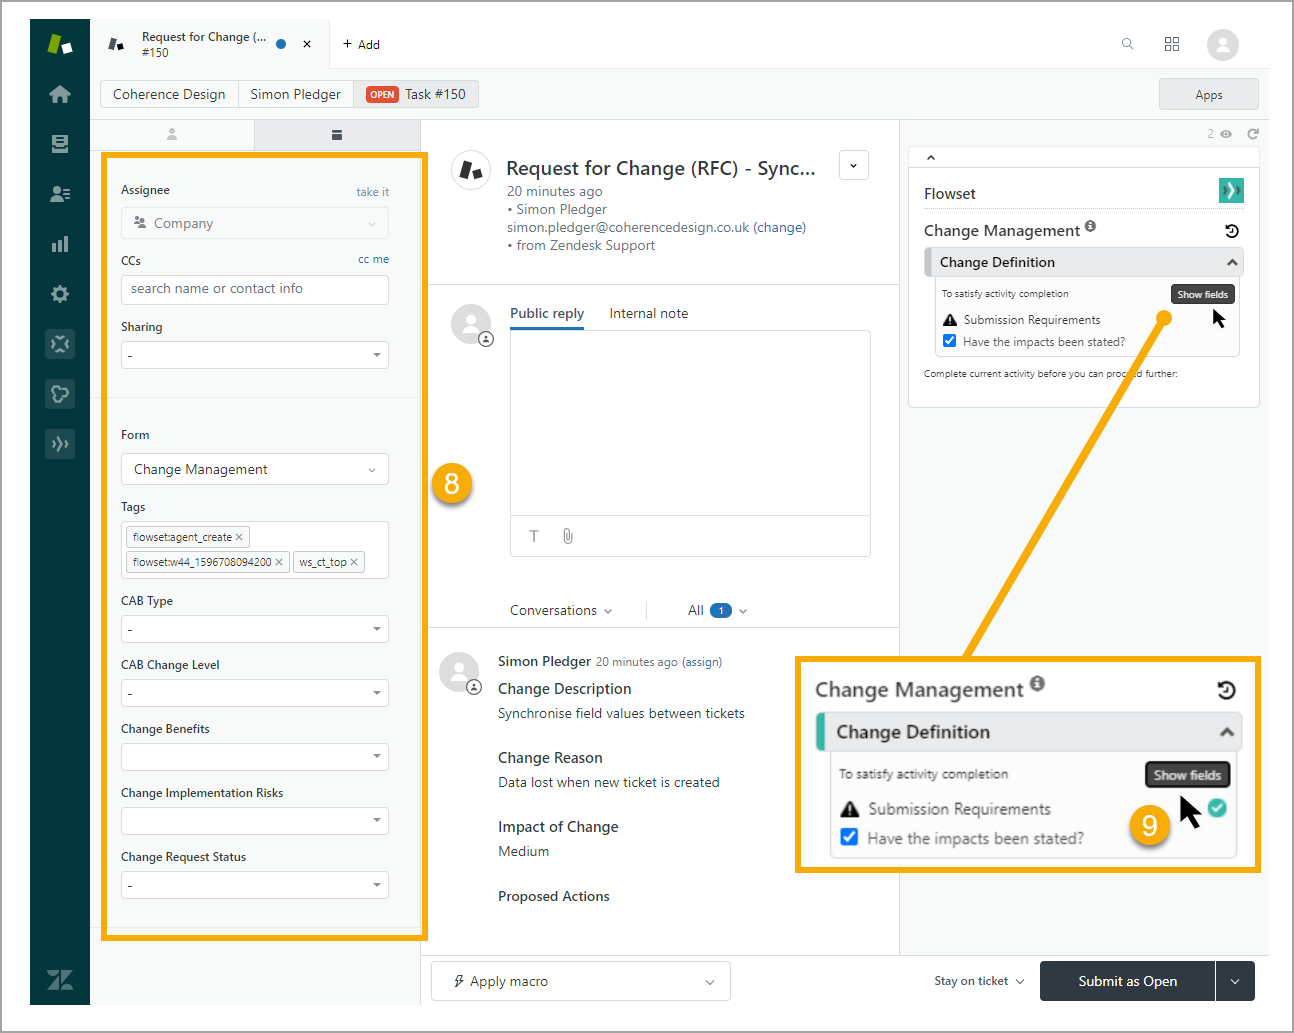Switch to the Internal note tab

[x=649, y=313]
